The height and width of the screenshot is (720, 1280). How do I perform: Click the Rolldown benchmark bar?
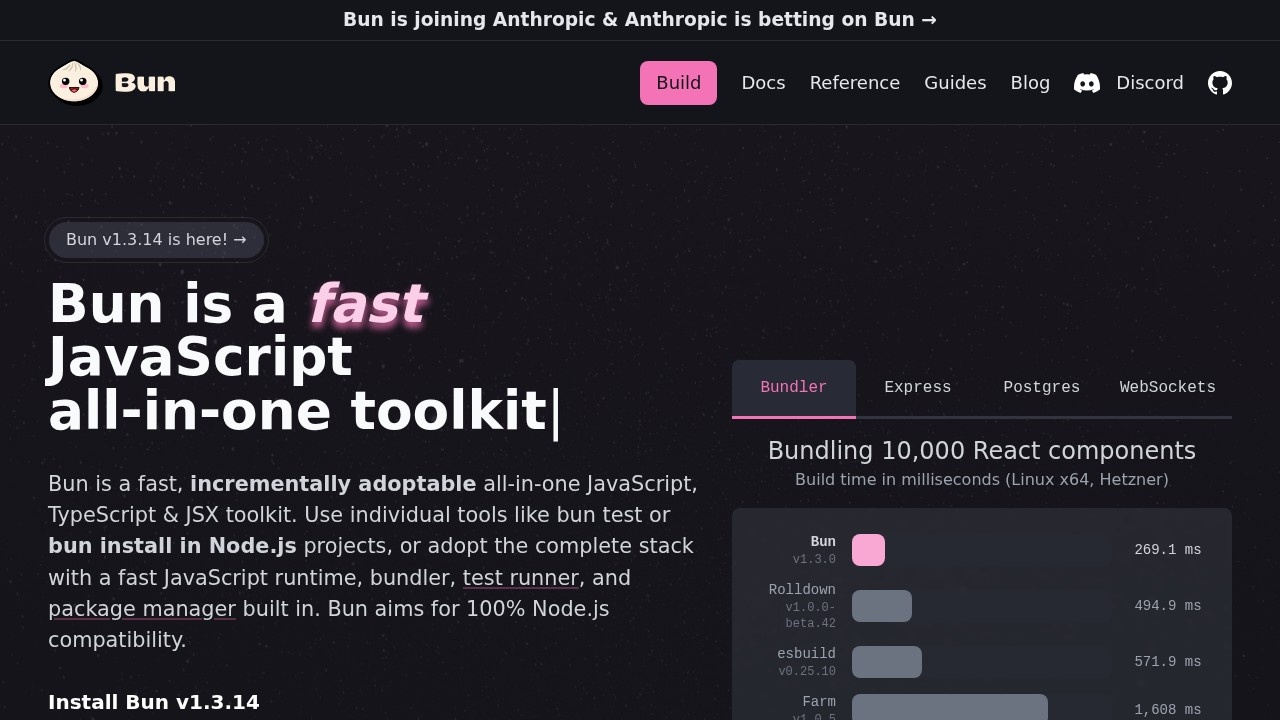click(x=882, y=606)
